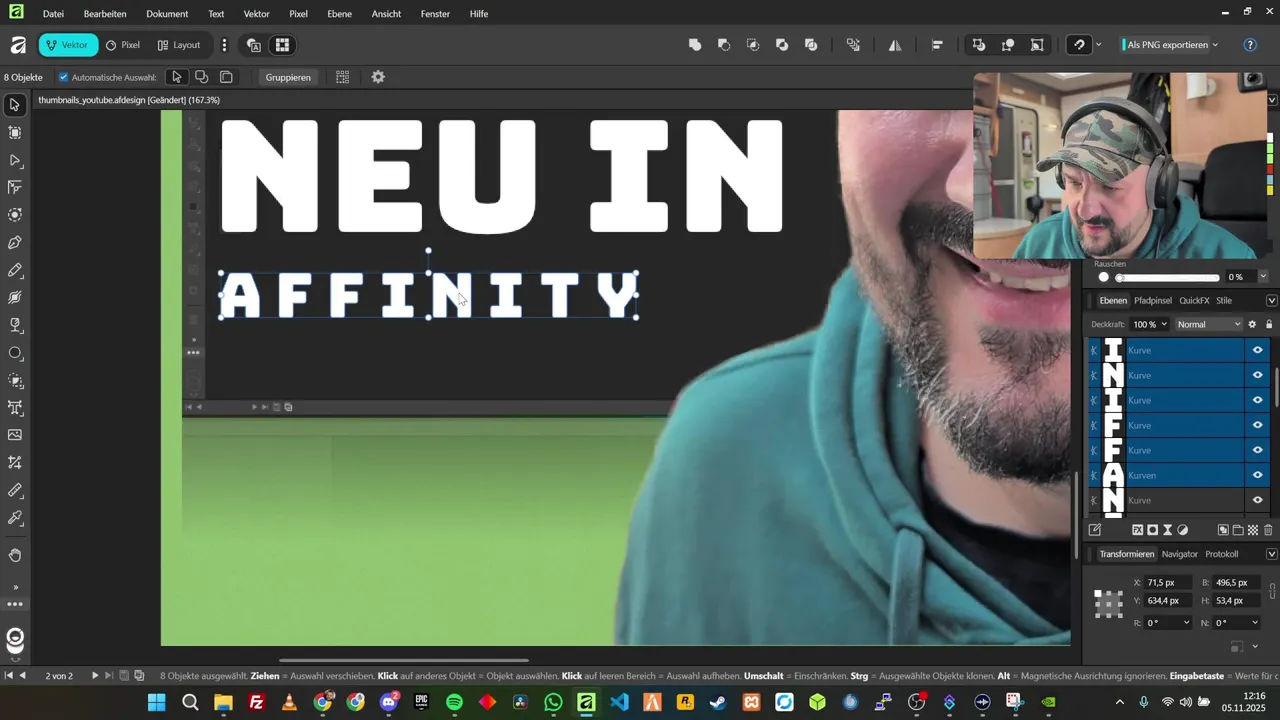Screen dimensions: 1280x720
Task: Open the export options arrow beside PNG
Action: 1215,45
